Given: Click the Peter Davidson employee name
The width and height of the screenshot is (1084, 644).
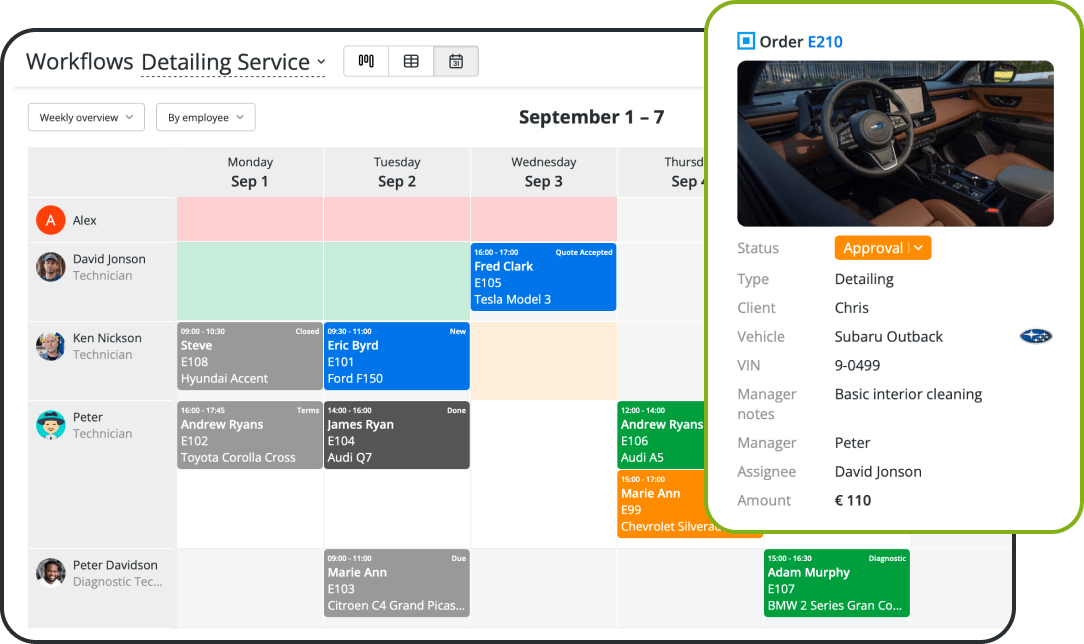Looking at the screenshot, I should tap(115, 565).
